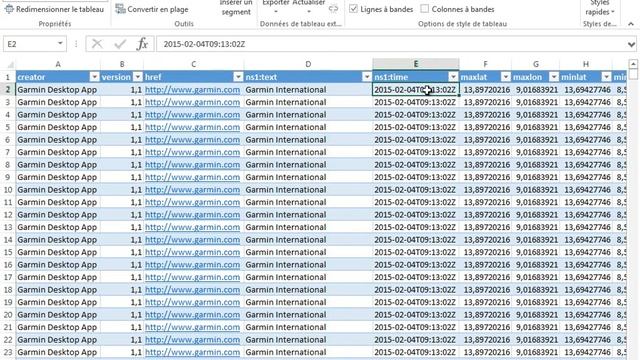Viewport: 640px width, 360px height.
Task: Select column H header
Action: point(586,64)
